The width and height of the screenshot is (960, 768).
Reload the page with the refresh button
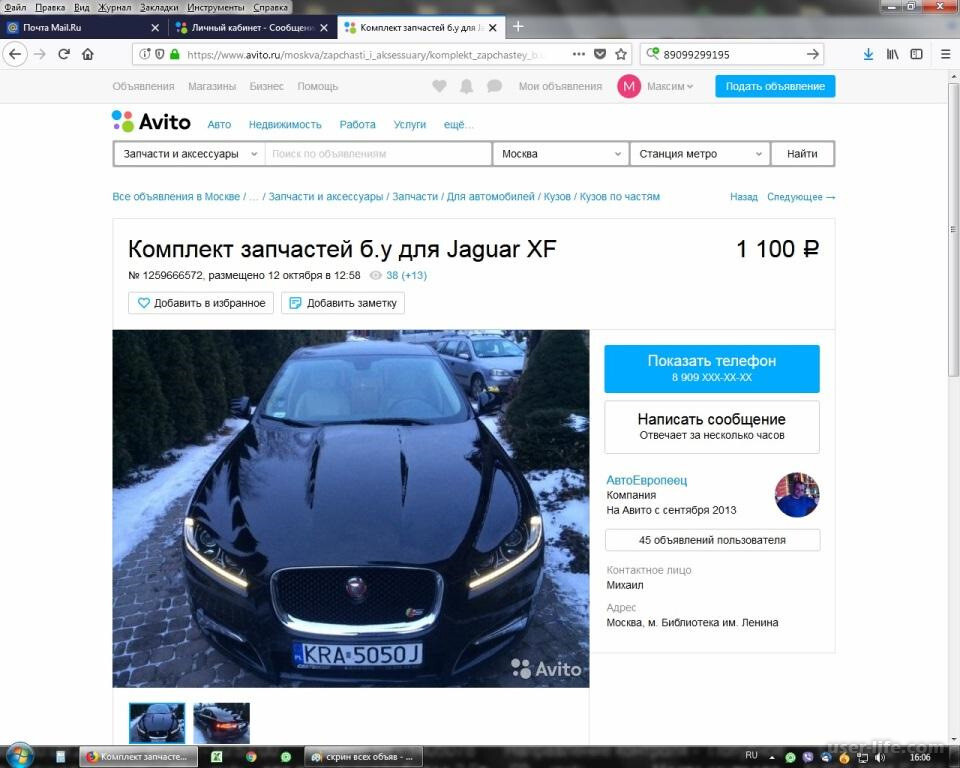pos(64,54)
